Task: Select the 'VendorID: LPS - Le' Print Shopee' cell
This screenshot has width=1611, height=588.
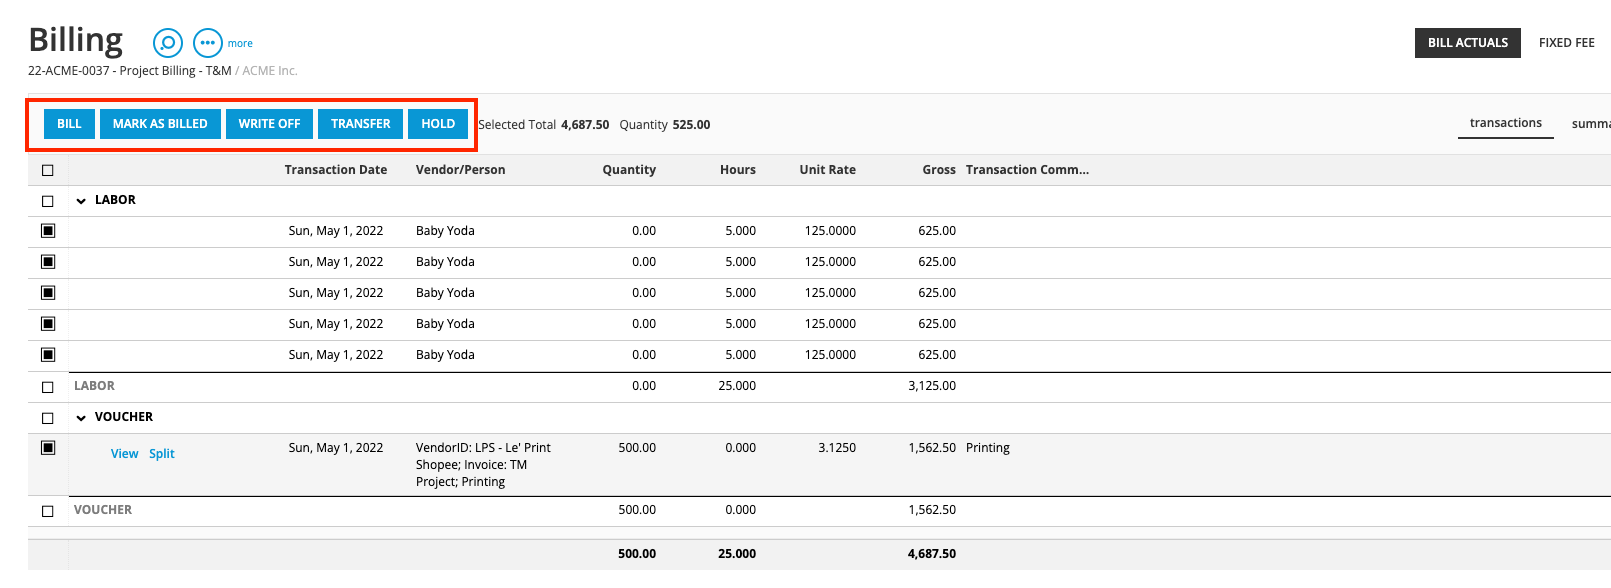Action: (x=484, y=465)
